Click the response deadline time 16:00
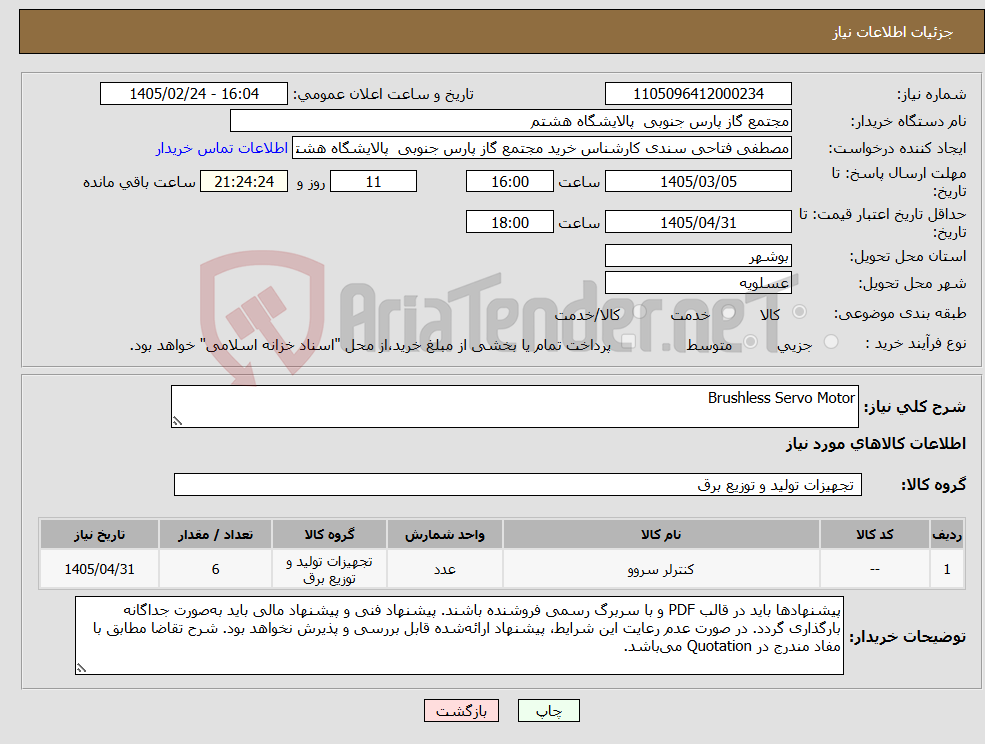The height and width of the screenshot is (744, 985). [x=509, y=182]
